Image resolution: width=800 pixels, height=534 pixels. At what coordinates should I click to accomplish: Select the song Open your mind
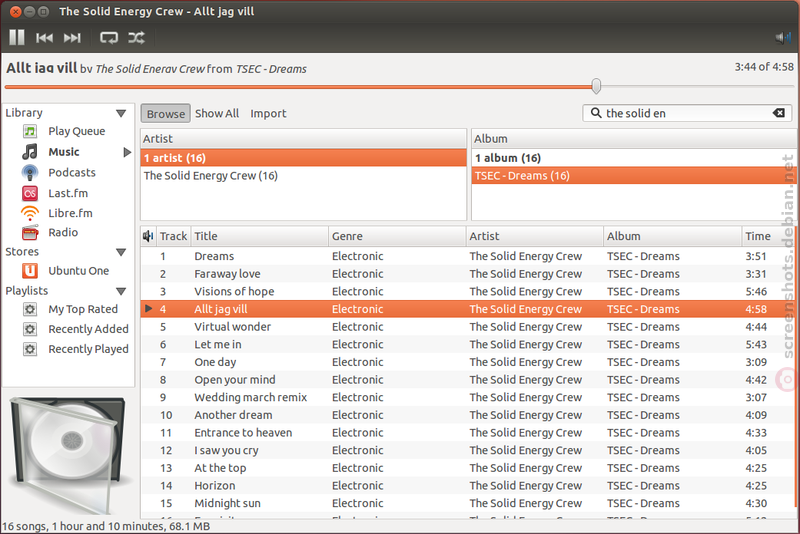468,380
